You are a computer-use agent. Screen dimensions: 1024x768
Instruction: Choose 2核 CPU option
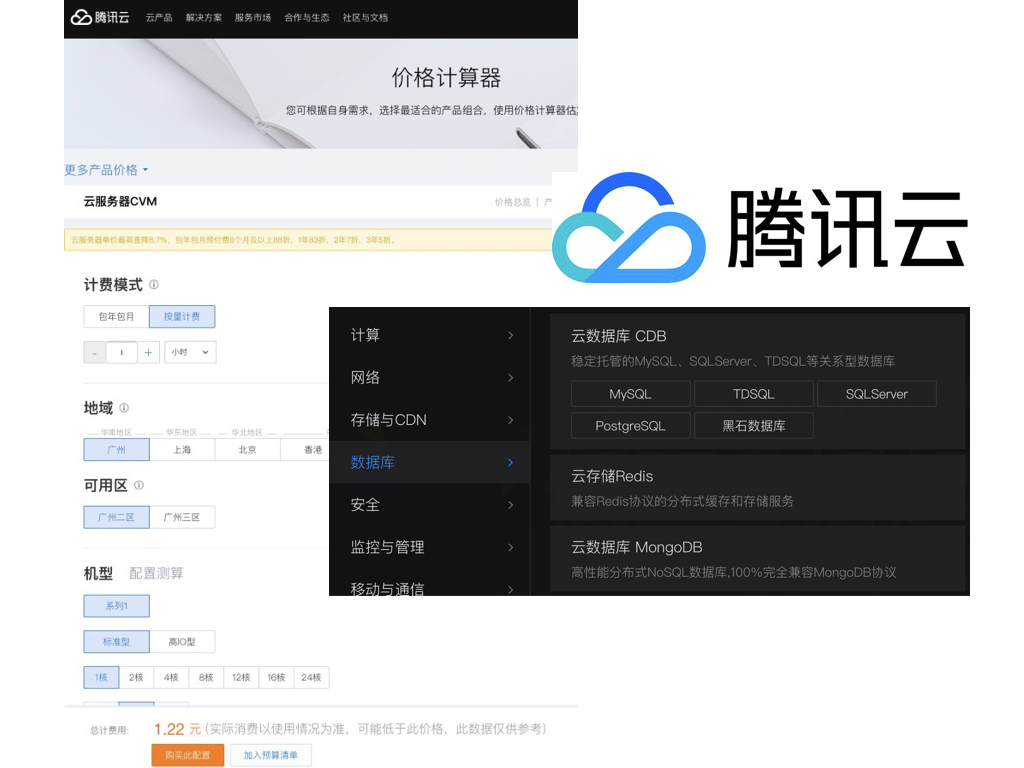tap(136, 678)
